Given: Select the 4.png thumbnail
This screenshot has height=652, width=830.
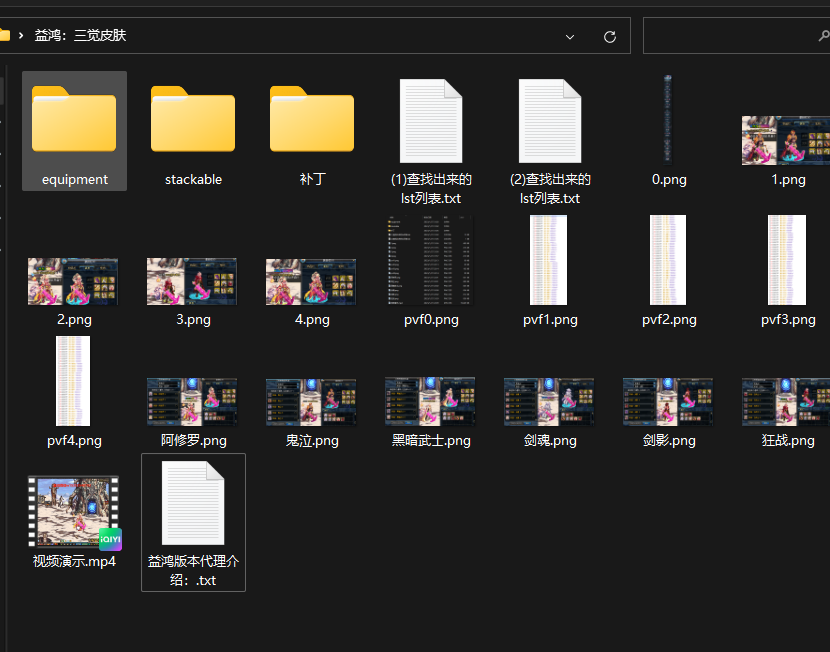Looking at the screenshot, I should tap(311, 282).
